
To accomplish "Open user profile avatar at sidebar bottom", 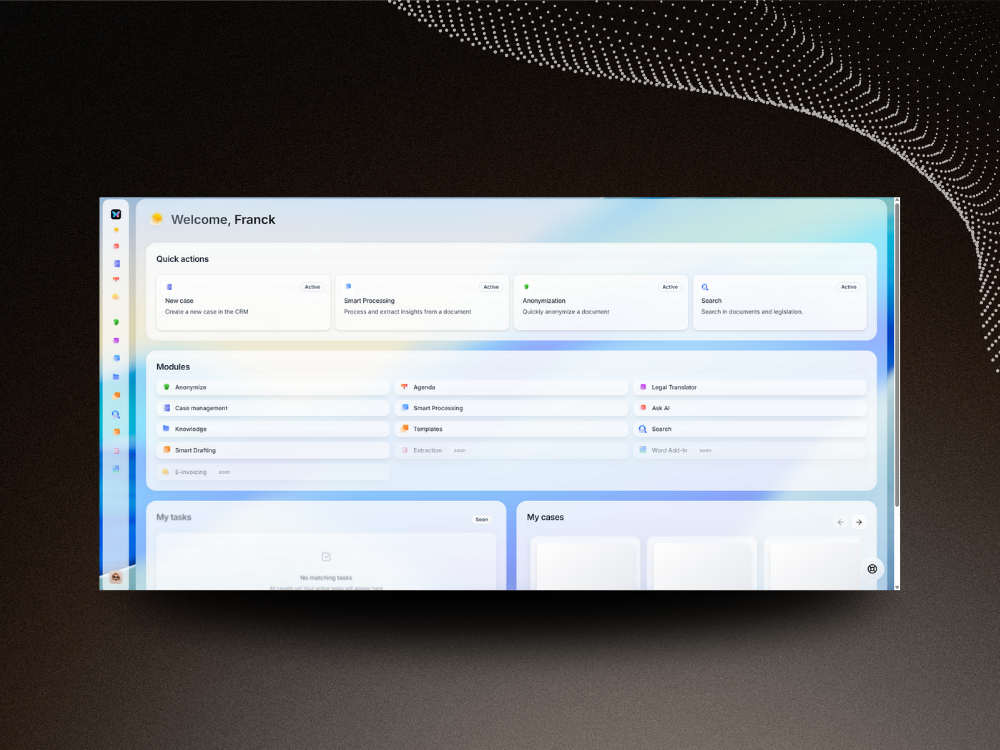I will pyautogui.click(x=116, y=577).
